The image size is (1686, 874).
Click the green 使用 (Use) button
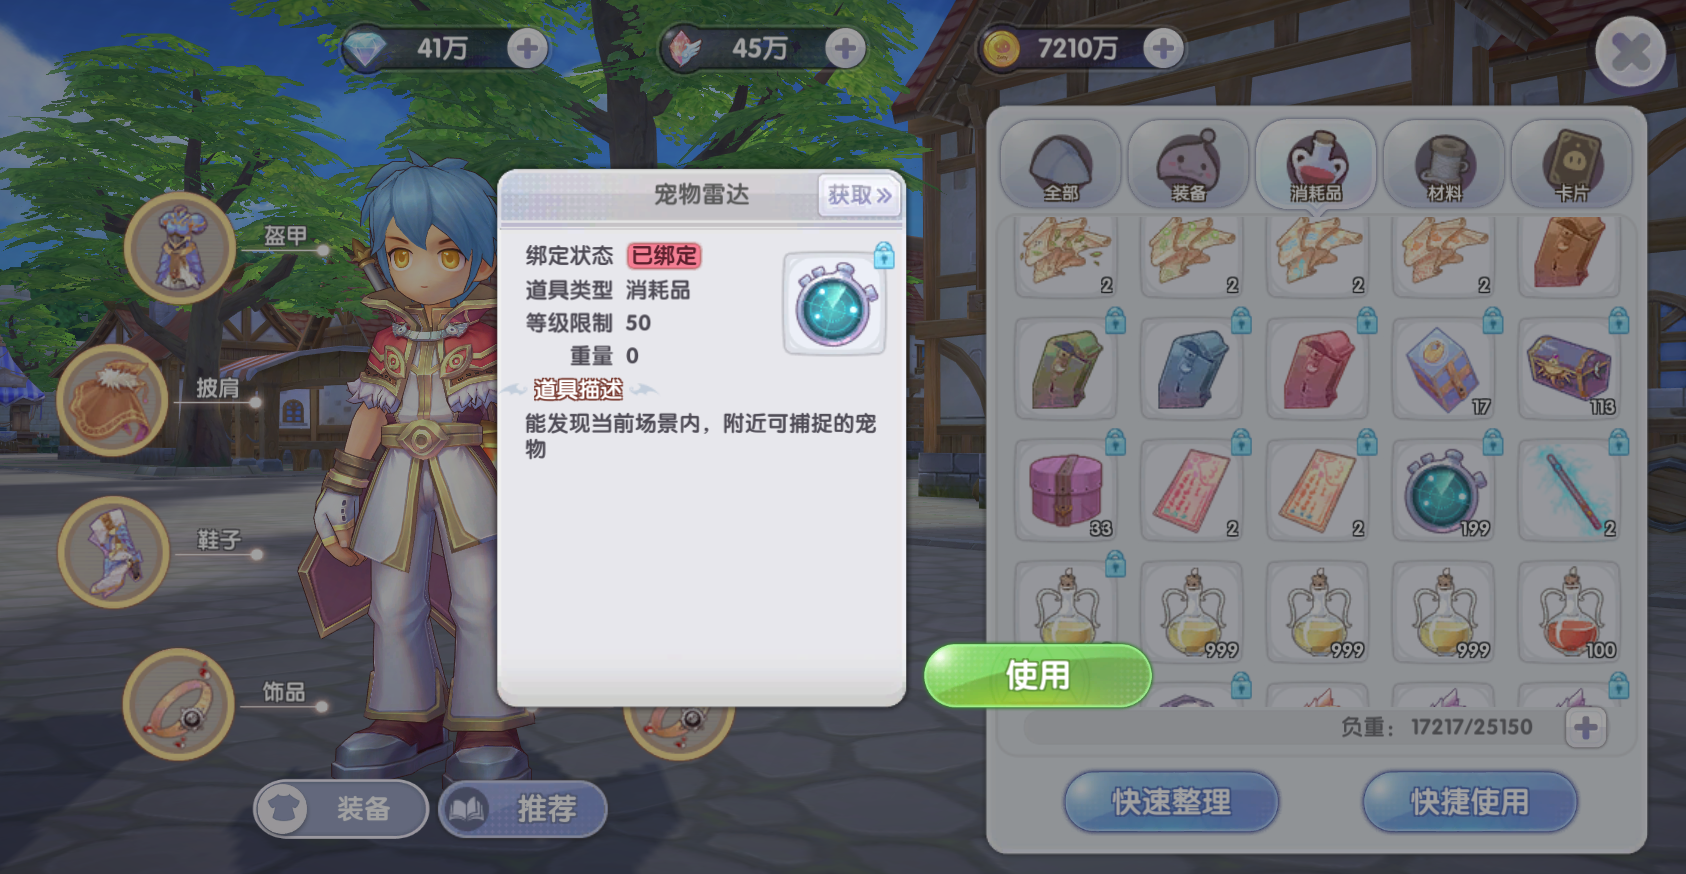point(1038,676)
